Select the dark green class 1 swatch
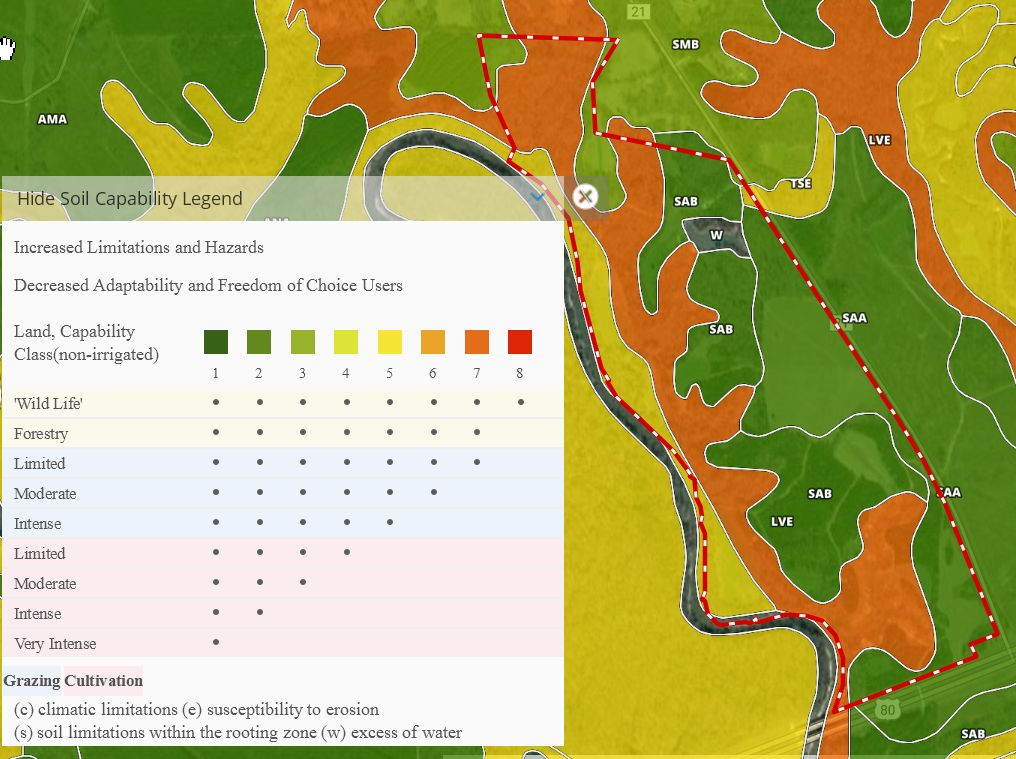This screenshot has width=1016, height=759. [216, 342]
